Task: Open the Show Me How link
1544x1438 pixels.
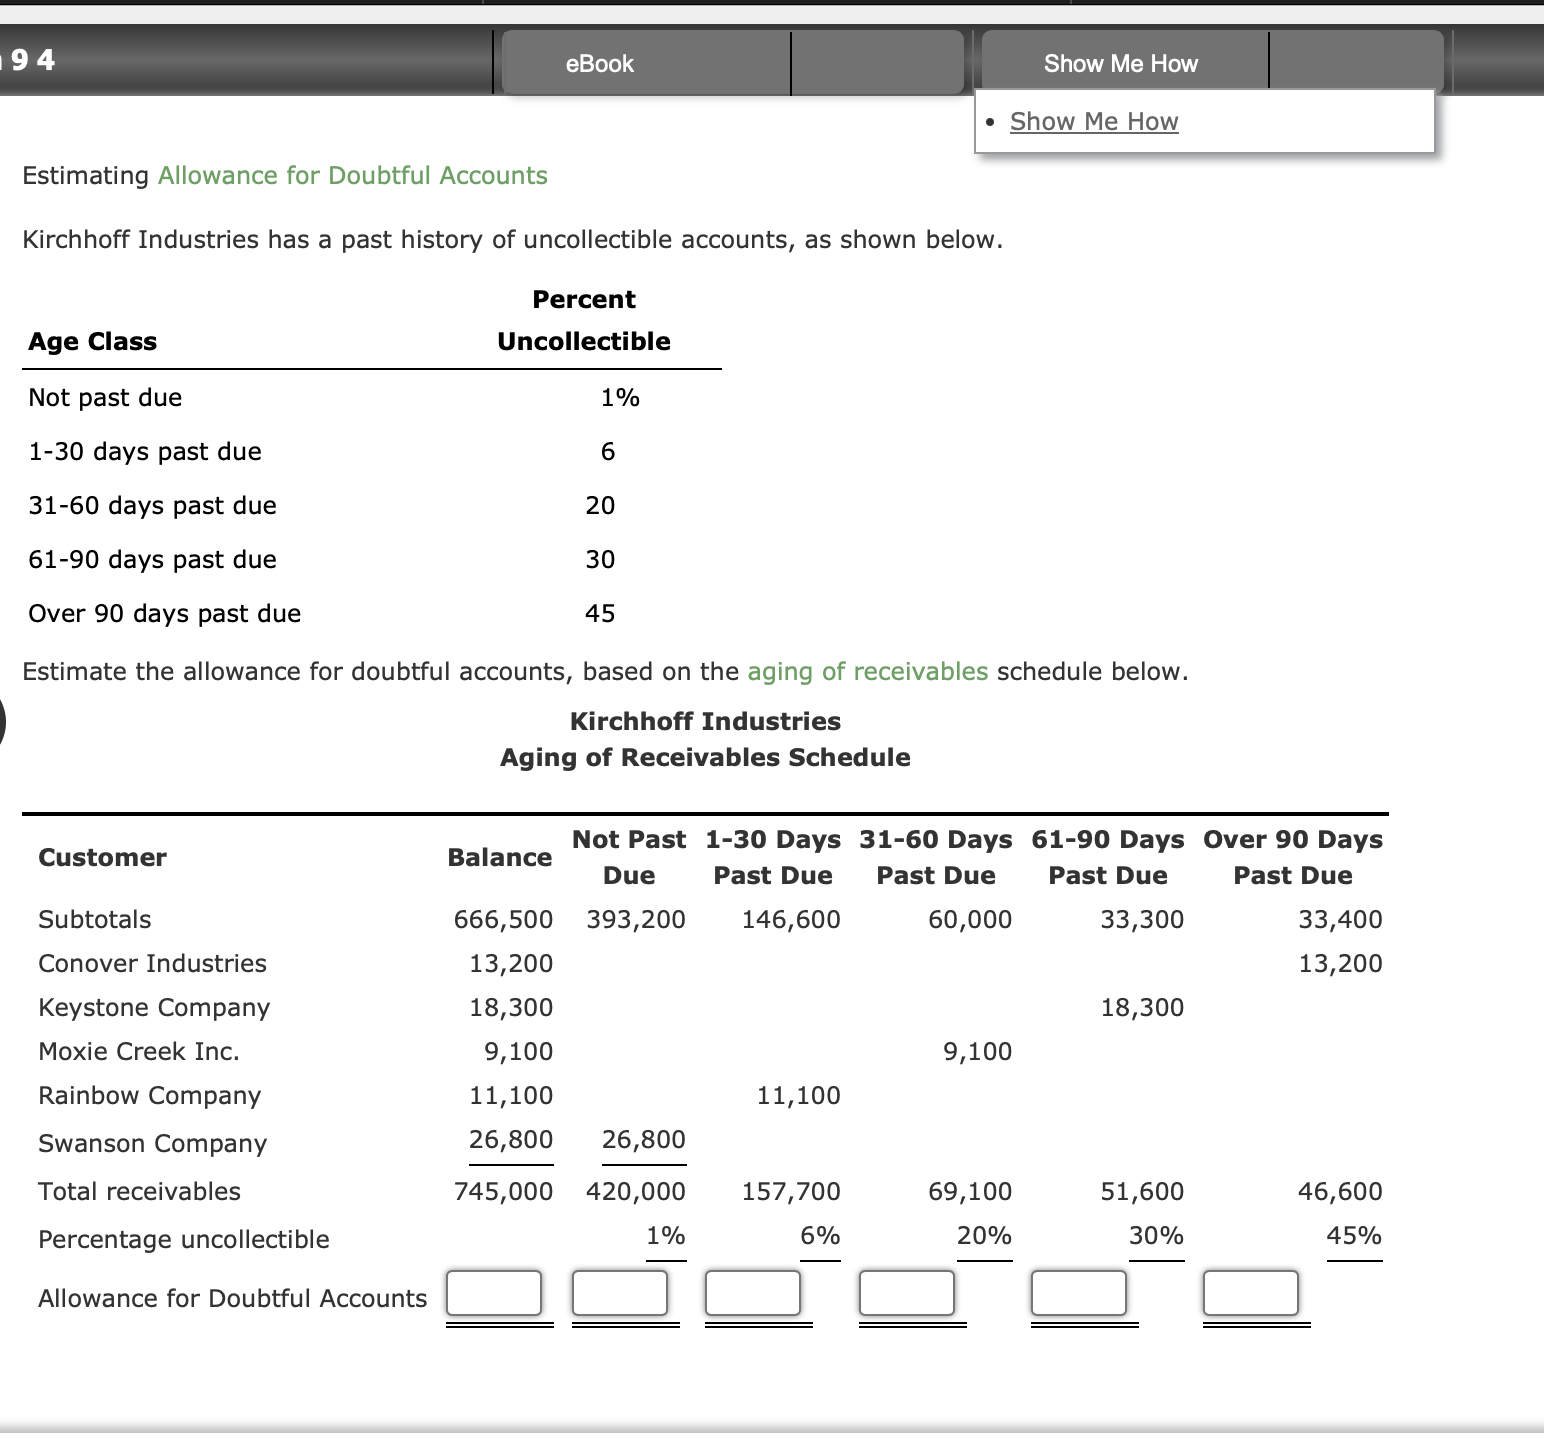Action: tap(1094, 121)
